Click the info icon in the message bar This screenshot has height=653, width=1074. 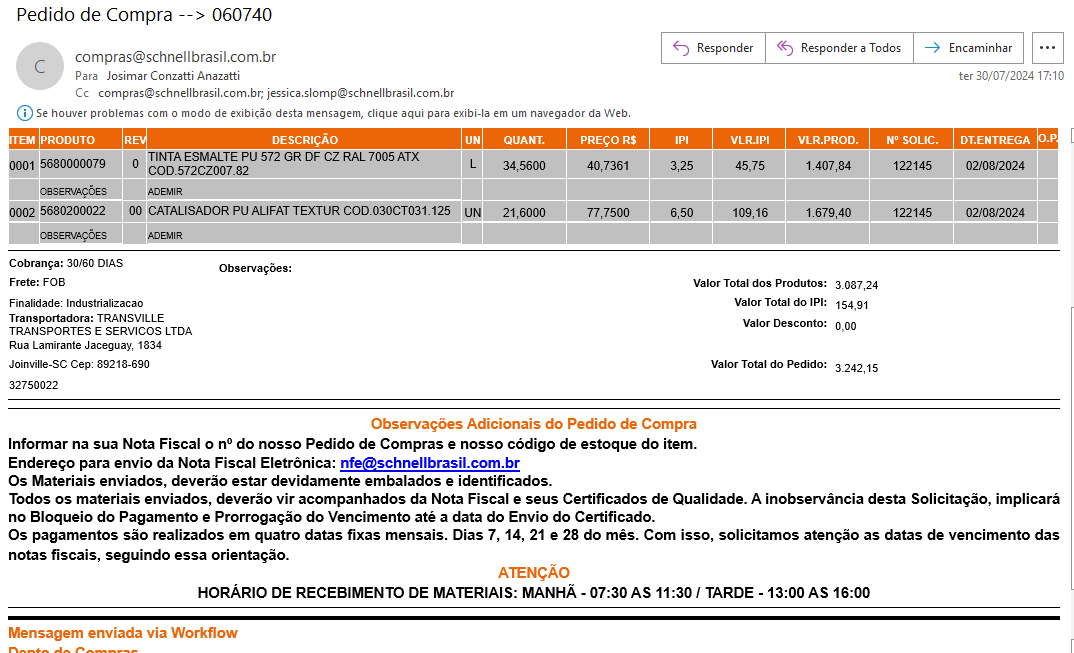click(x=24, y=113)
